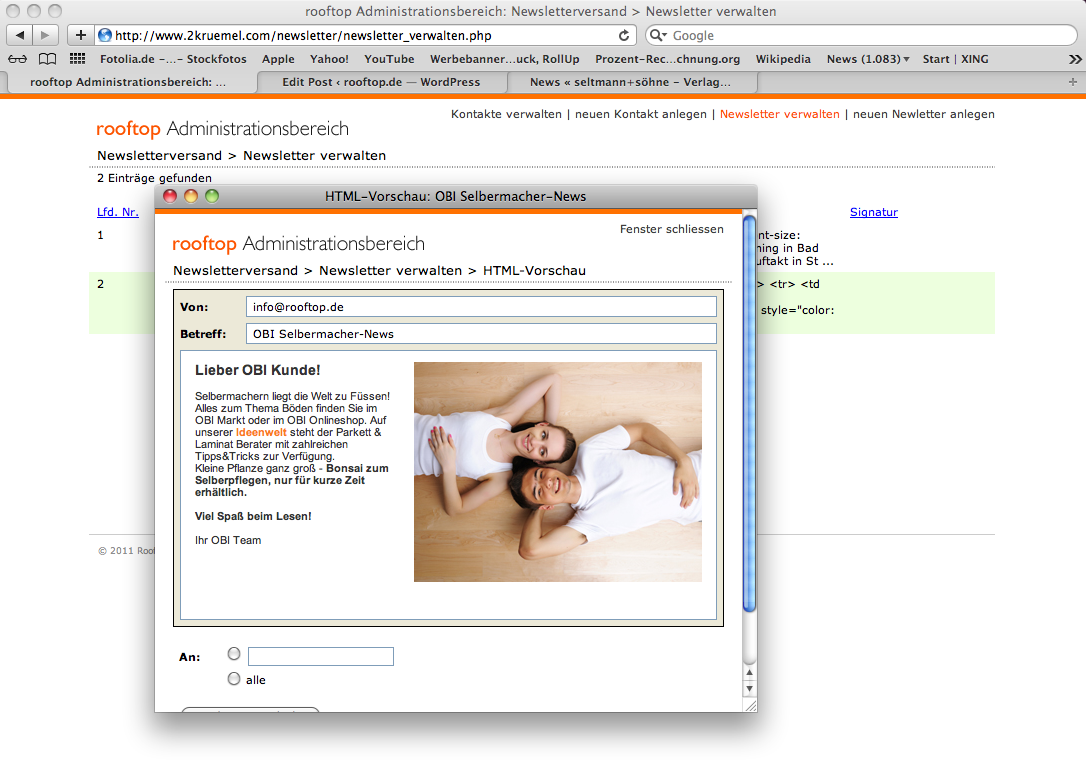Click '2 Einträge gefunden' text
Screen dimensions: 1086x768
[154, 178]
